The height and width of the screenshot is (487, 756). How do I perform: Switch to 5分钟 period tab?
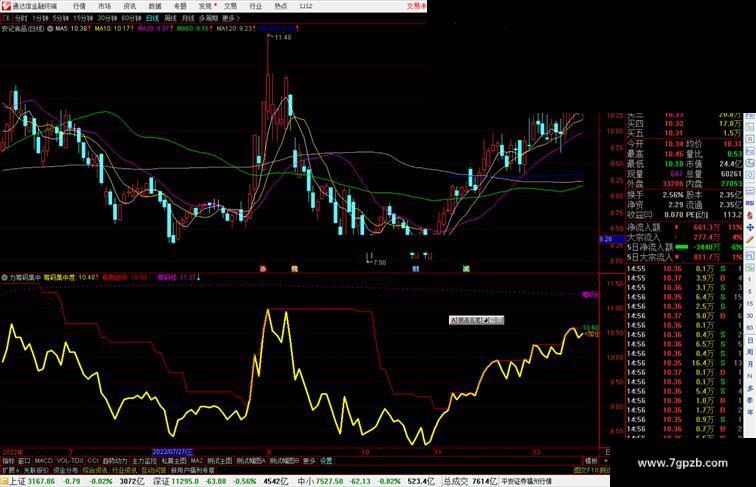coord(61,18)
